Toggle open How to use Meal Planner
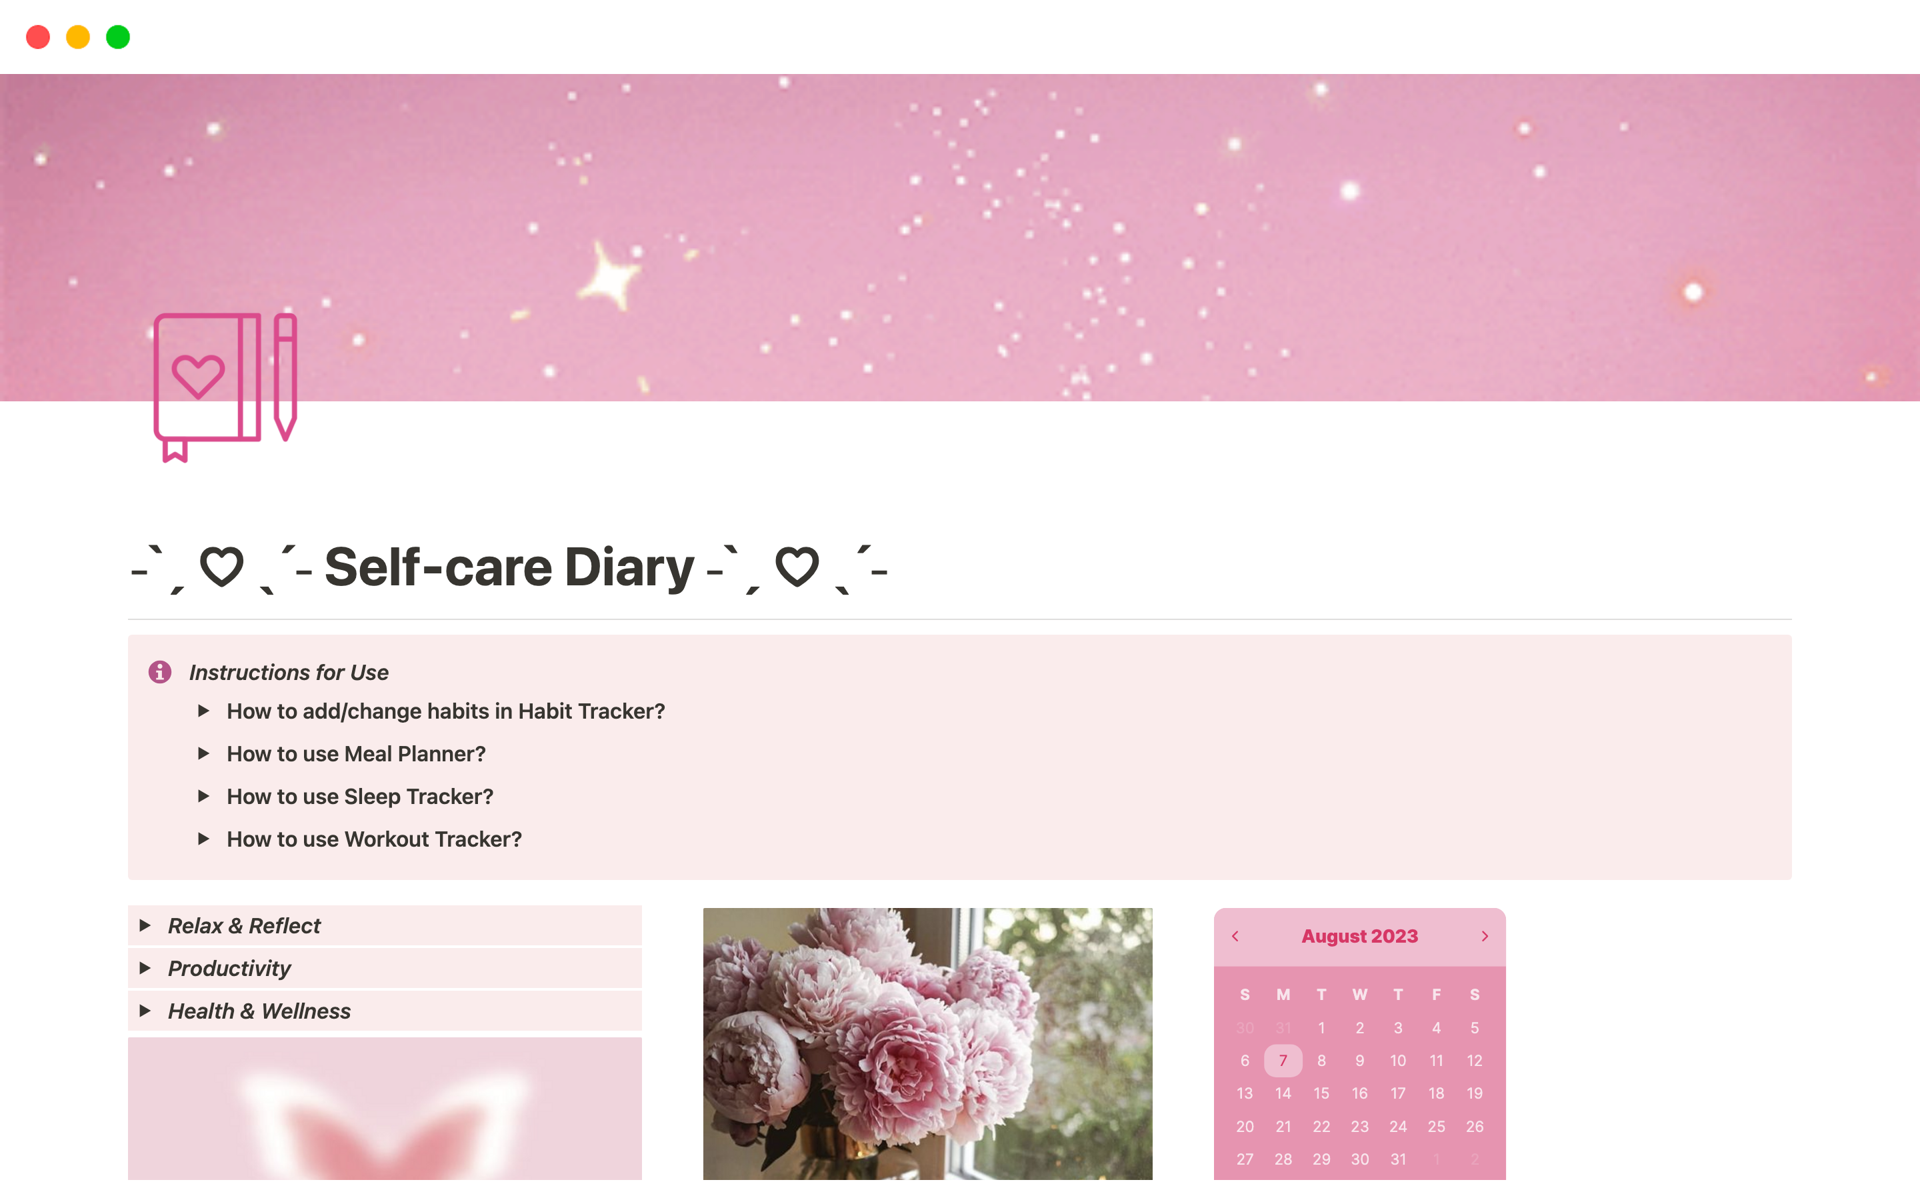Viewport: 1920px width, 1200px height. coord(205,753)
